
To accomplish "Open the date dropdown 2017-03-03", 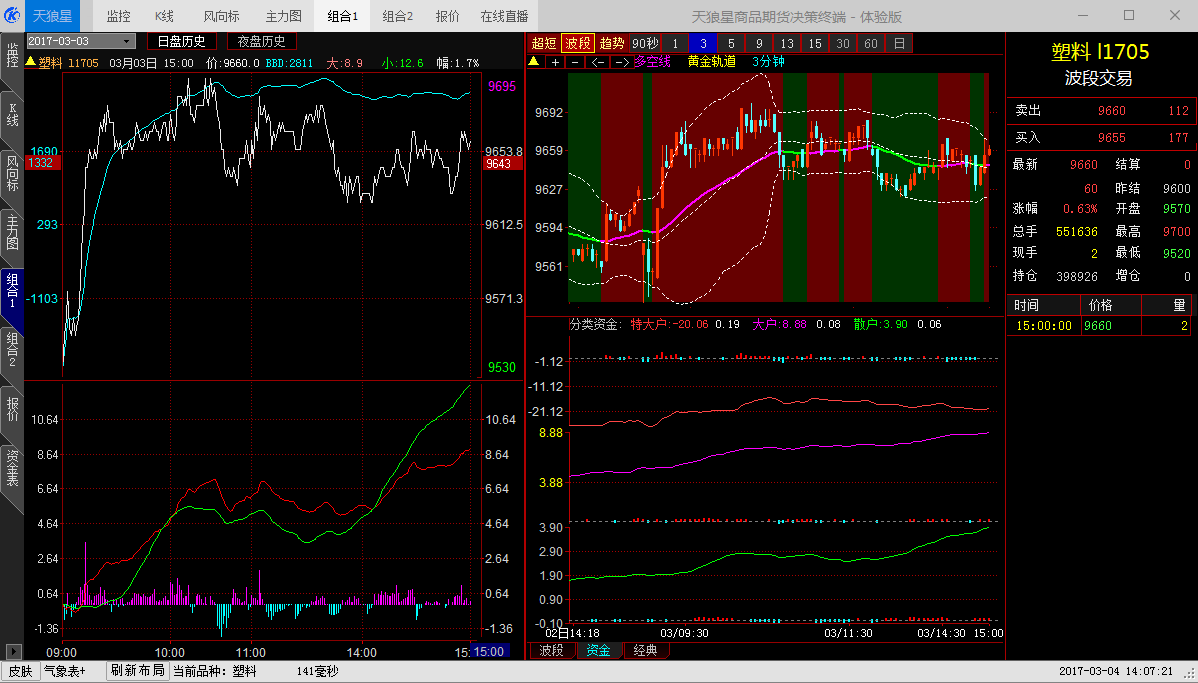I will tap(81, 41).
